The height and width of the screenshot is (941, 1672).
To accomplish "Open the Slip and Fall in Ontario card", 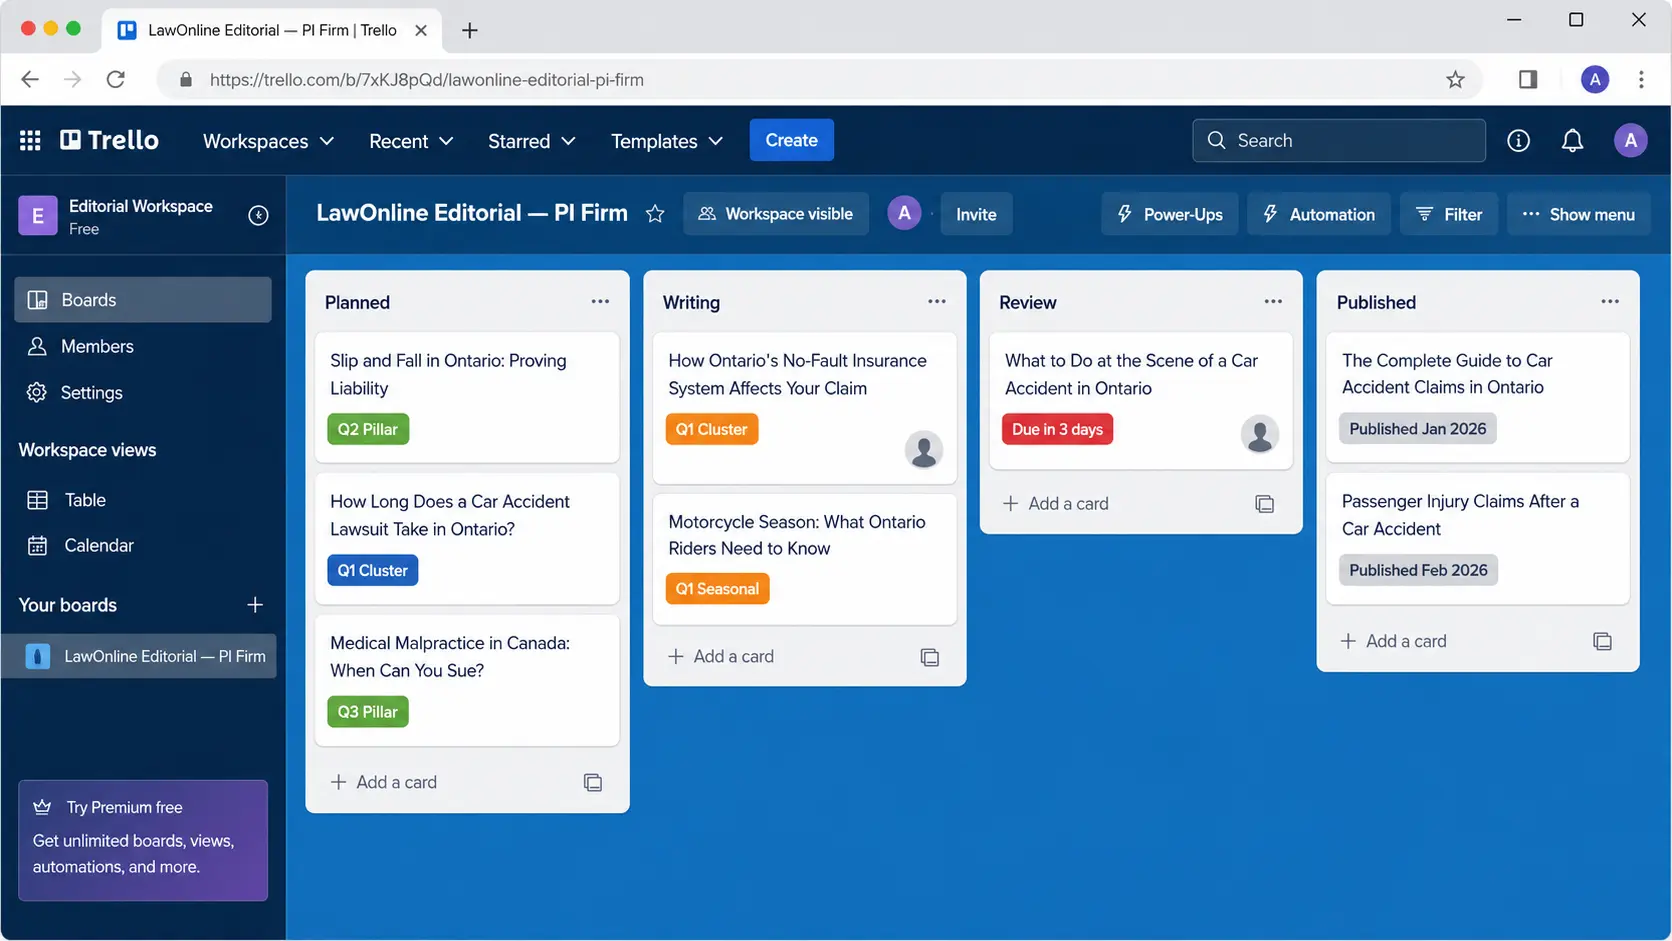I will pyautogui.click(x=467, y=398).
